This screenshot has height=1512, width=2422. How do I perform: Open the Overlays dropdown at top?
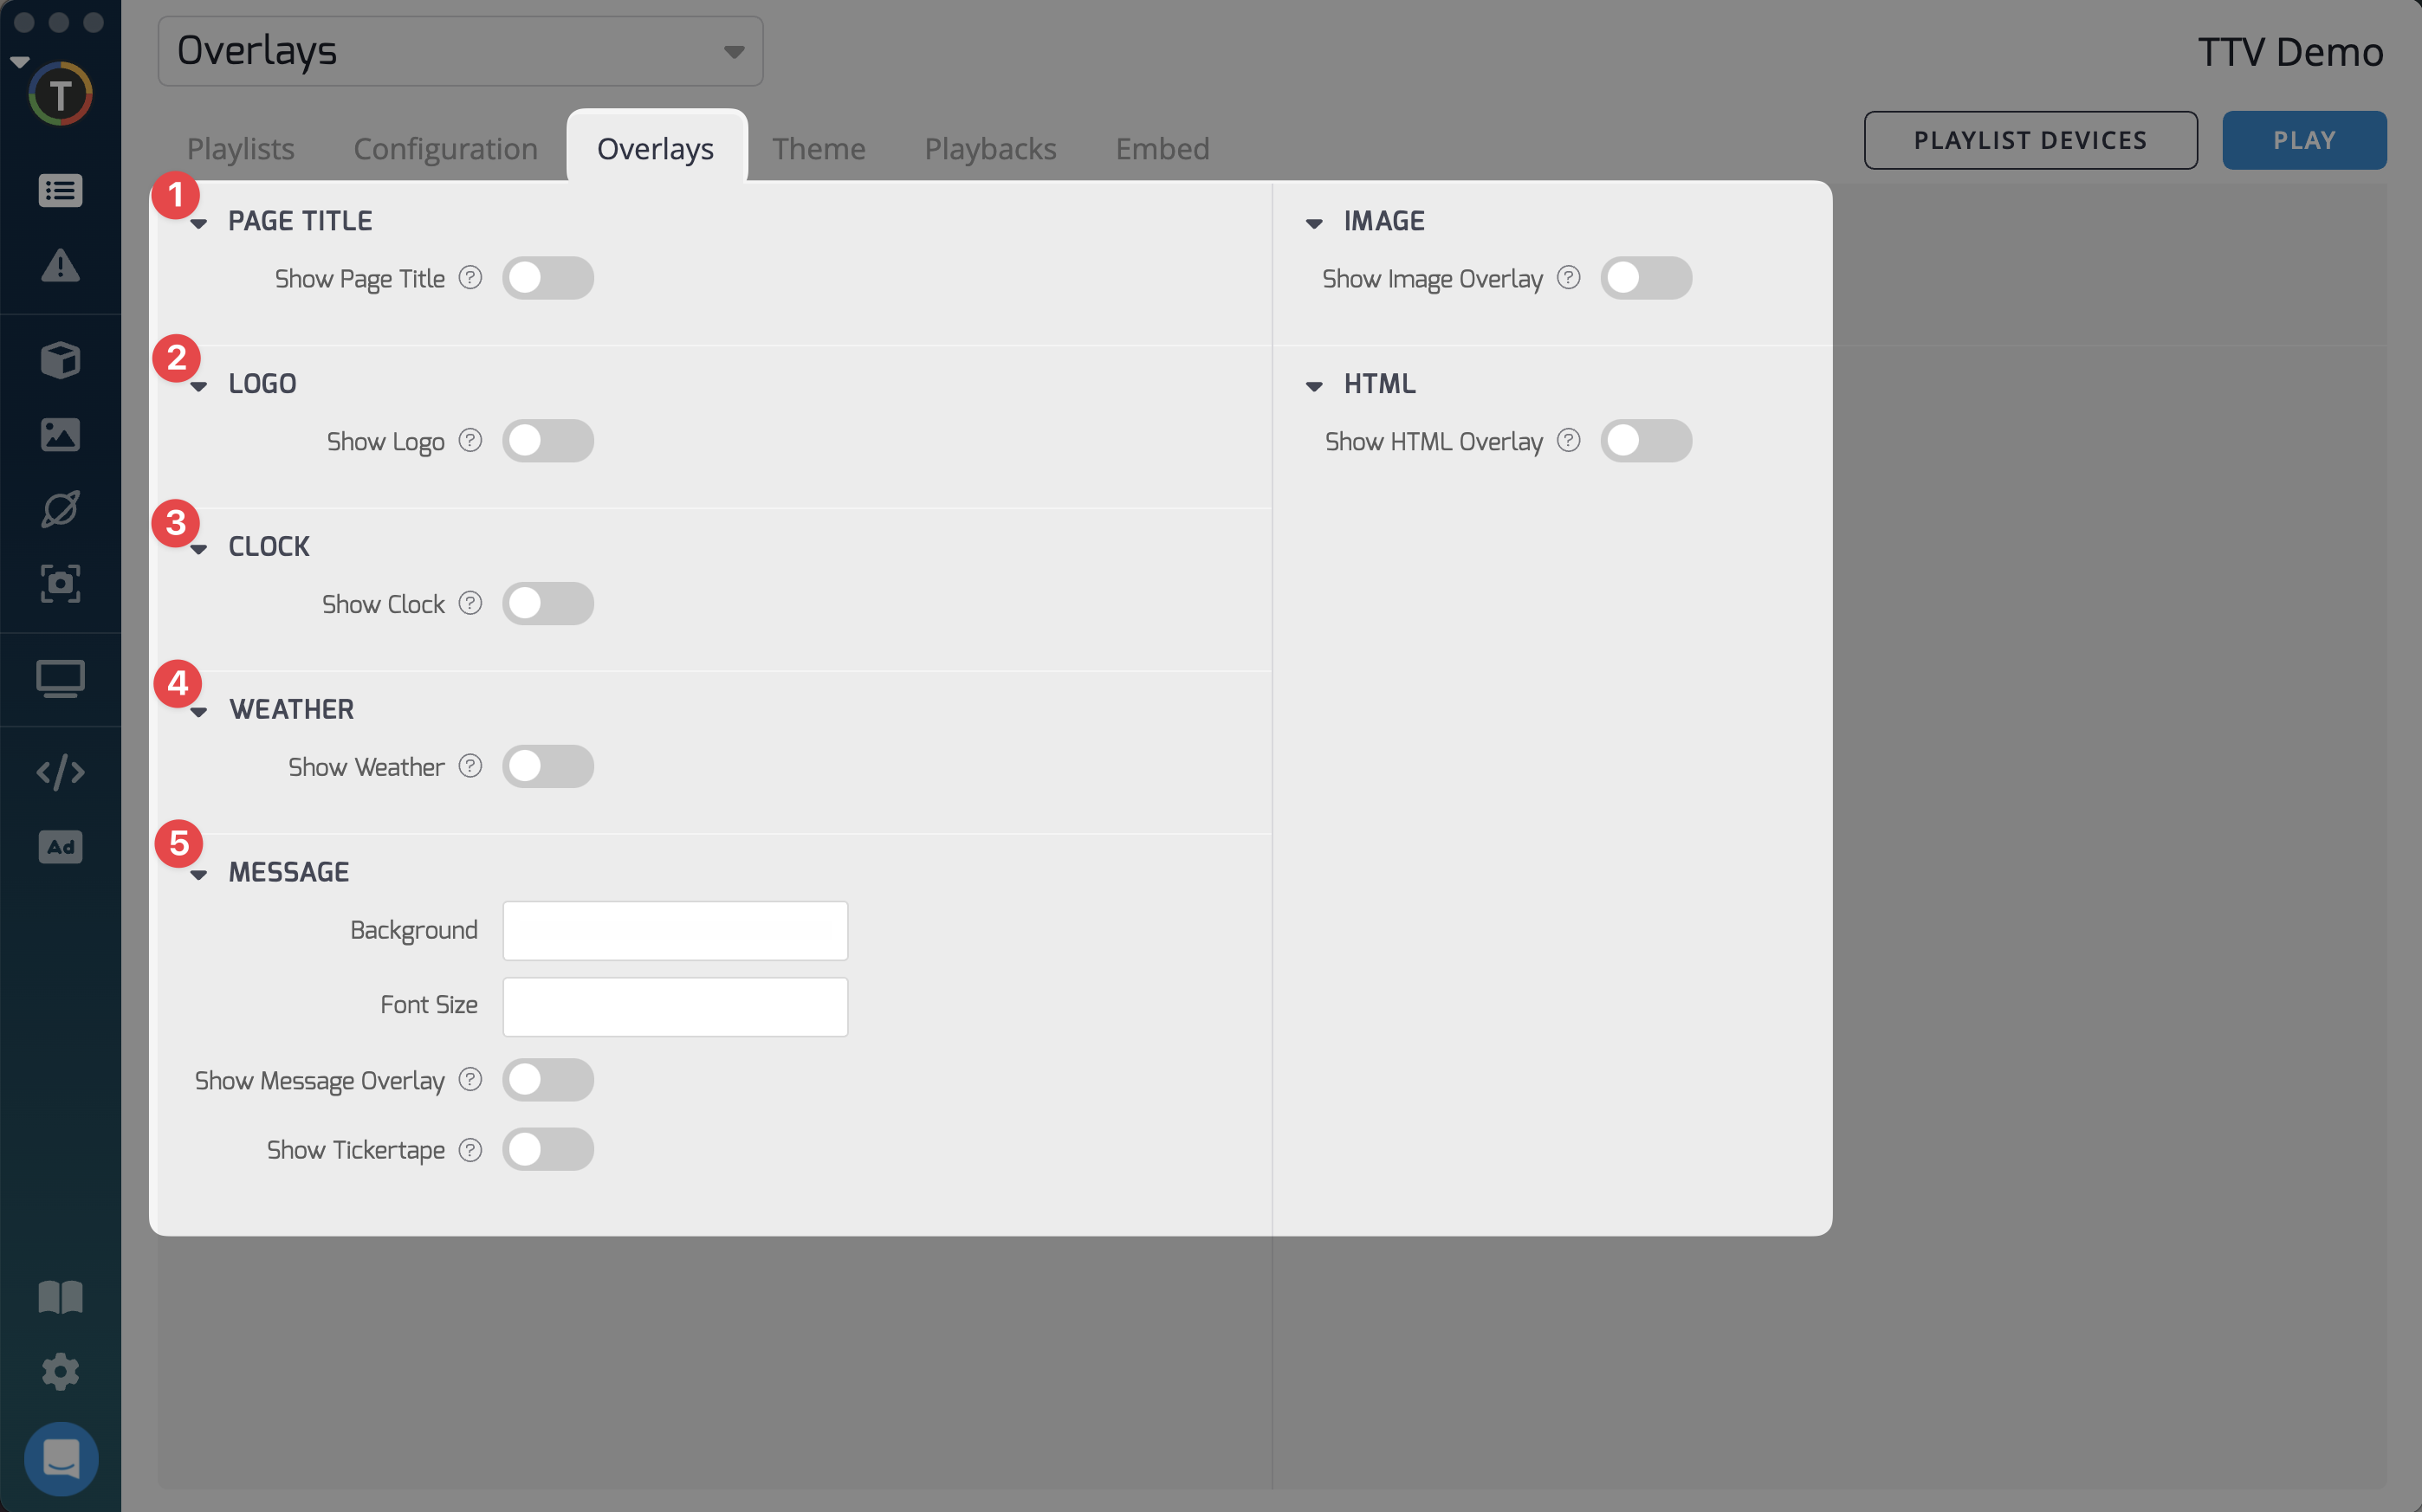point(460,51)
